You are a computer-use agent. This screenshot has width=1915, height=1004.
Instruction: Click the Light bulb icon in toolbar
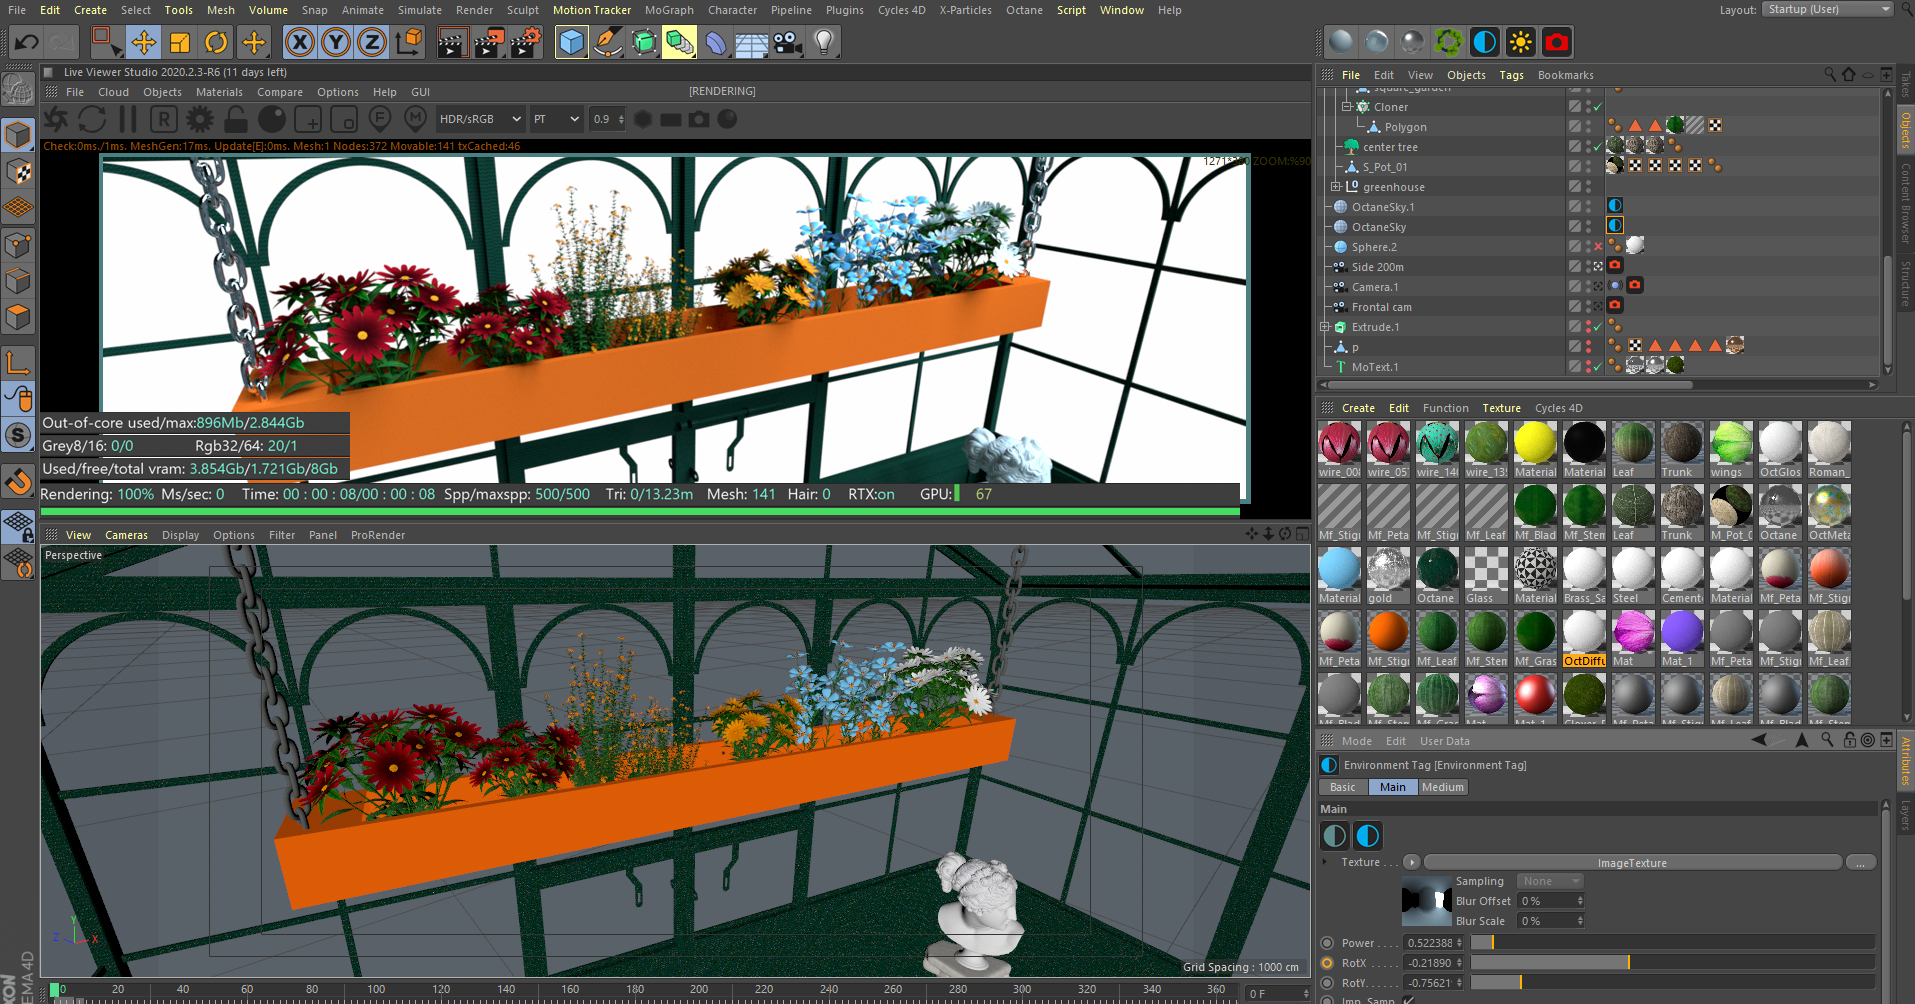click(x=823, y=42)
